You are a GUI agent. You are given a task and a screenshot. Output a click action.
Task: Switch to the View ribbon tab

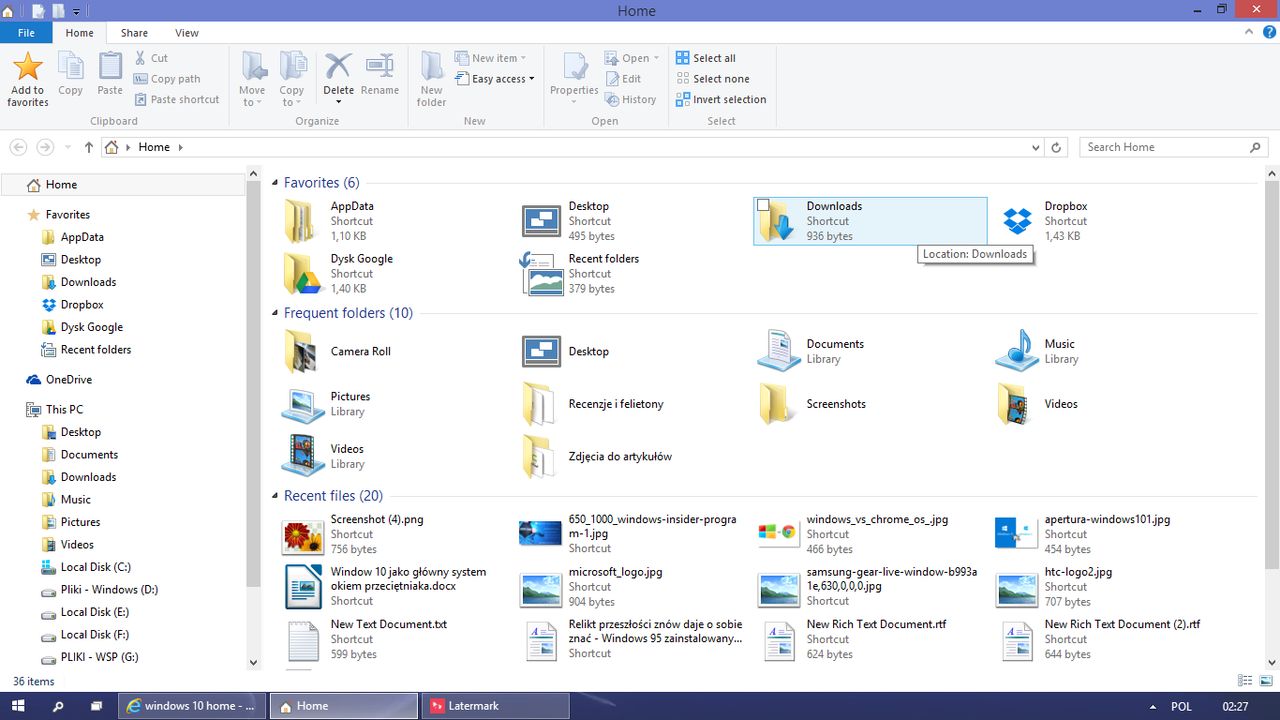point(187,33)
